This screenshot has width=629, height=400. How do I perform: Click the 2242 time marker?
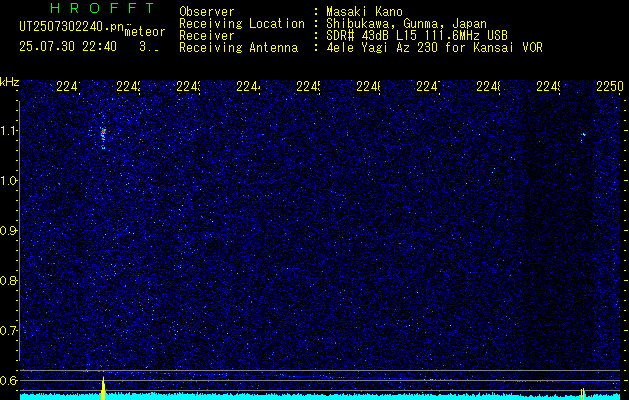128,86
